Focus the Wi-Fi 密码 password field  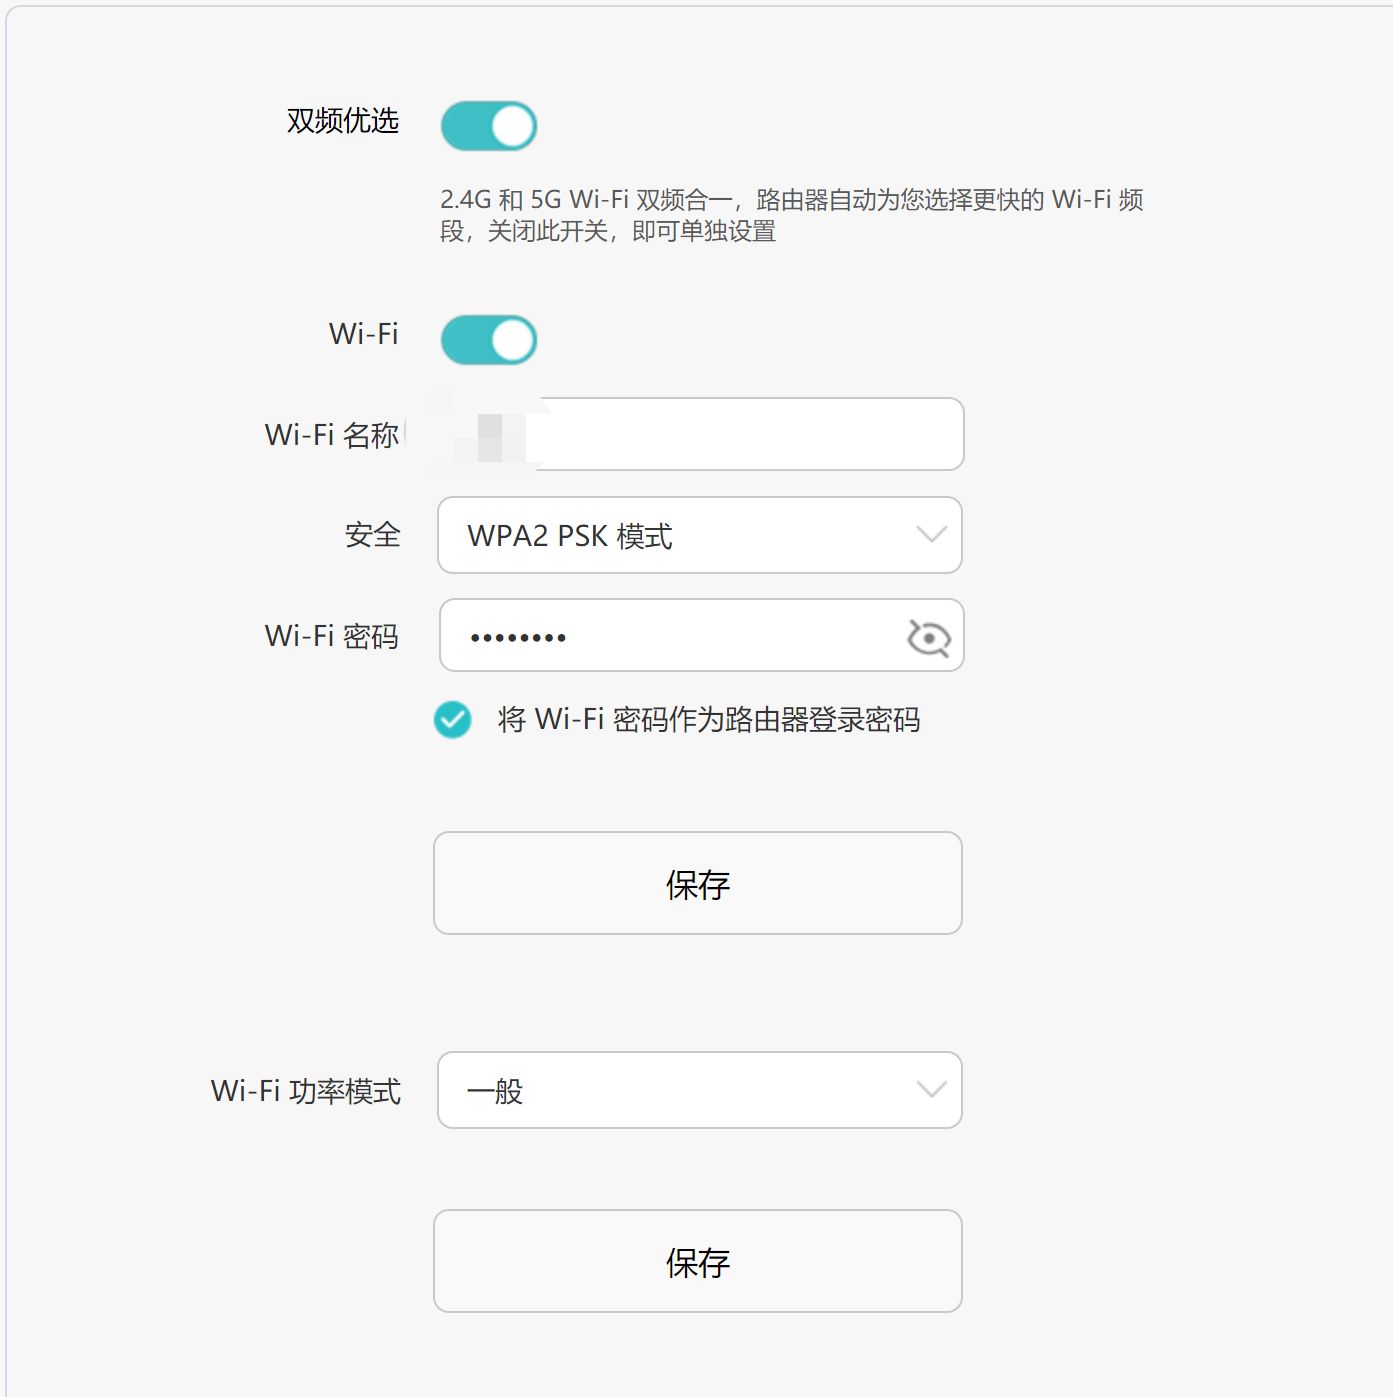coord(670,636)
